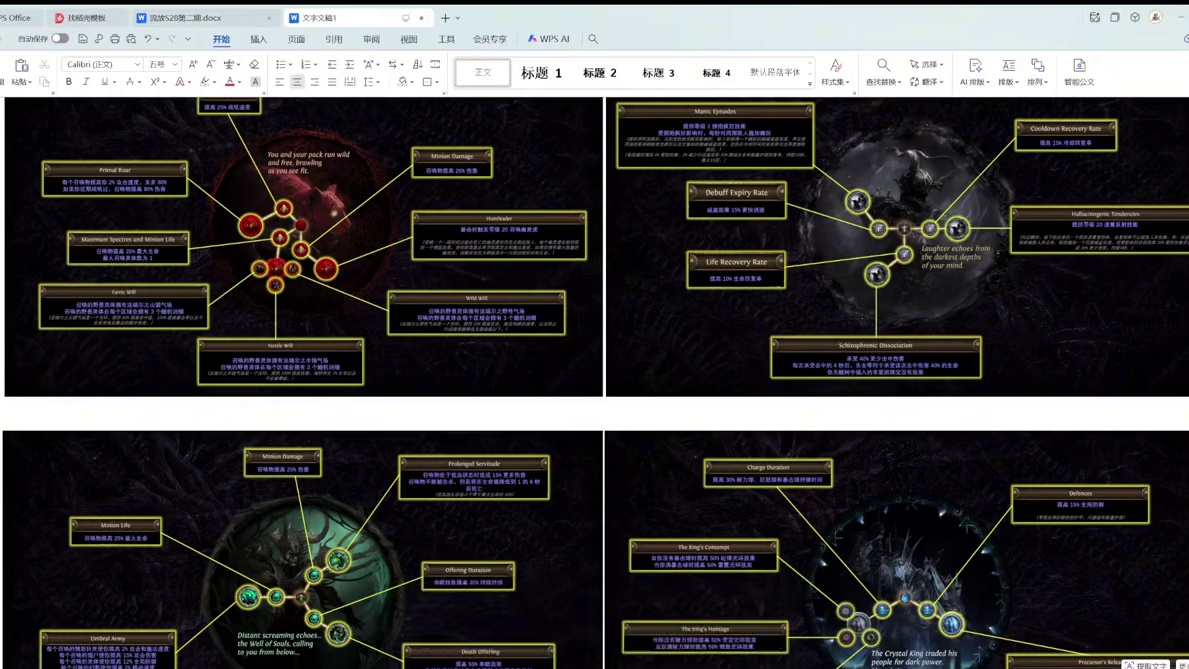
Task: Click the Bold formatting icon
Action: pyautogui.click(x=69, y=82)
